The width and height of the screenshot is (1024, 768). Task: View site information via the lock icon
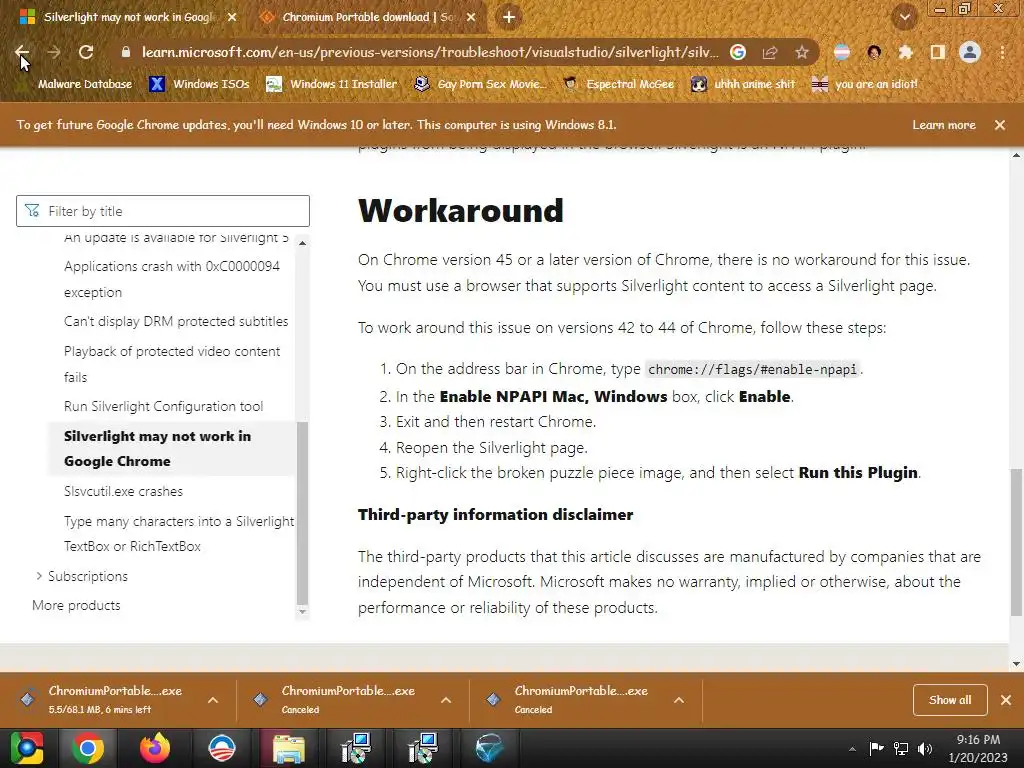(x=126, y=52)
